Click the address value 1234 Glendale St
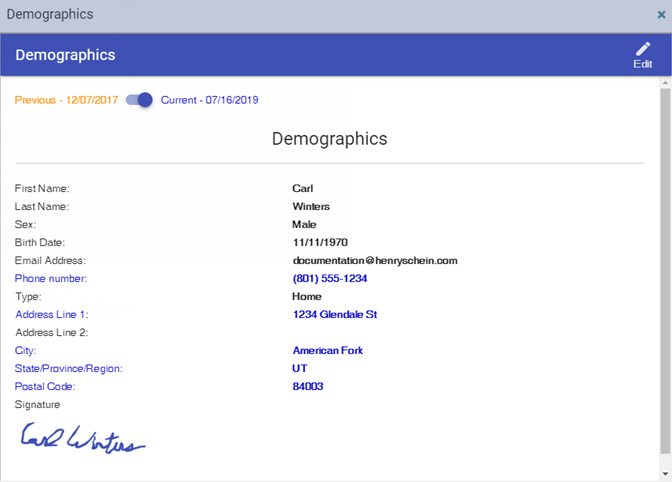Viewport: 672px width, 482px height. click(x=334, y=314)
